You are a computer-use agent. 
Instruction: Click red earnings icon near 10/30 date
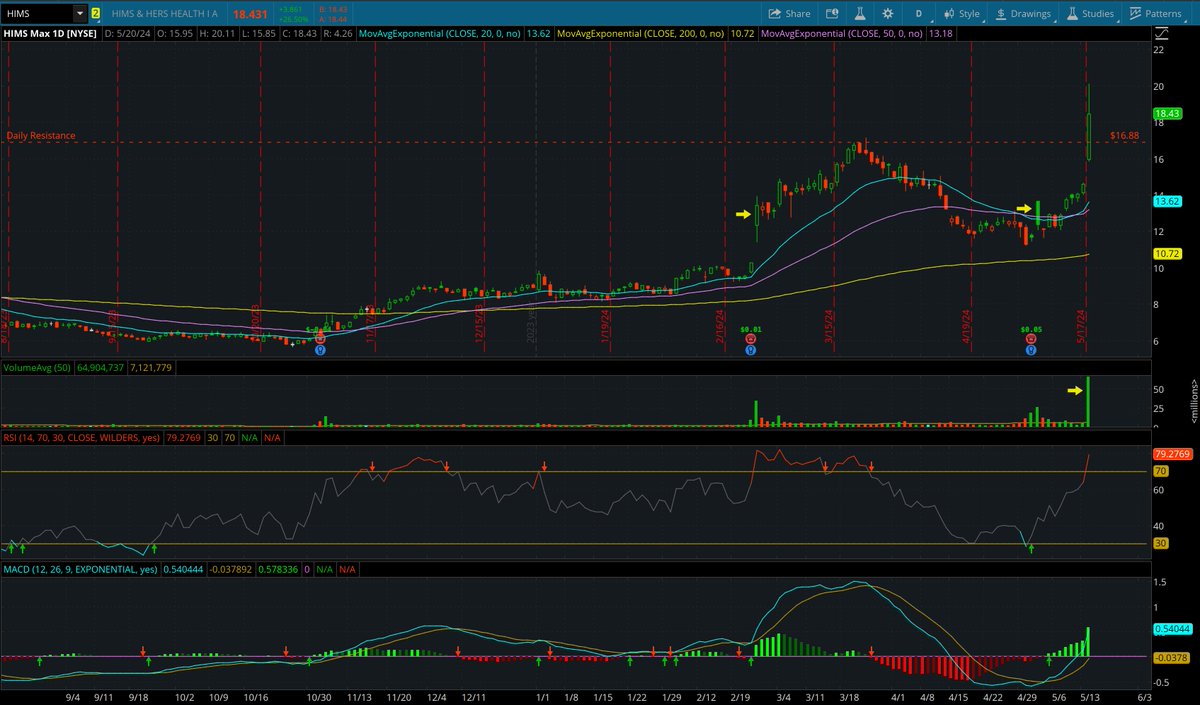pos(320,339)
